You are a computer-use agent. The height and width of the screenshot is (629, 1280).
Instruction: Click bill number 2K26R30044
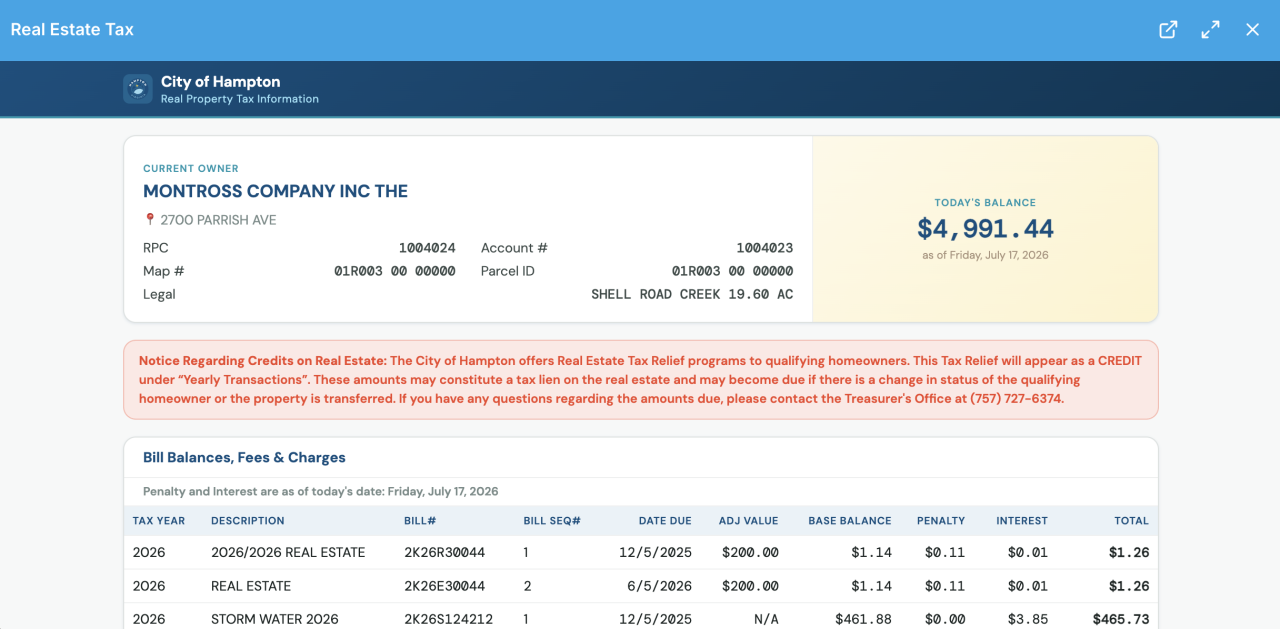[444, 552]
